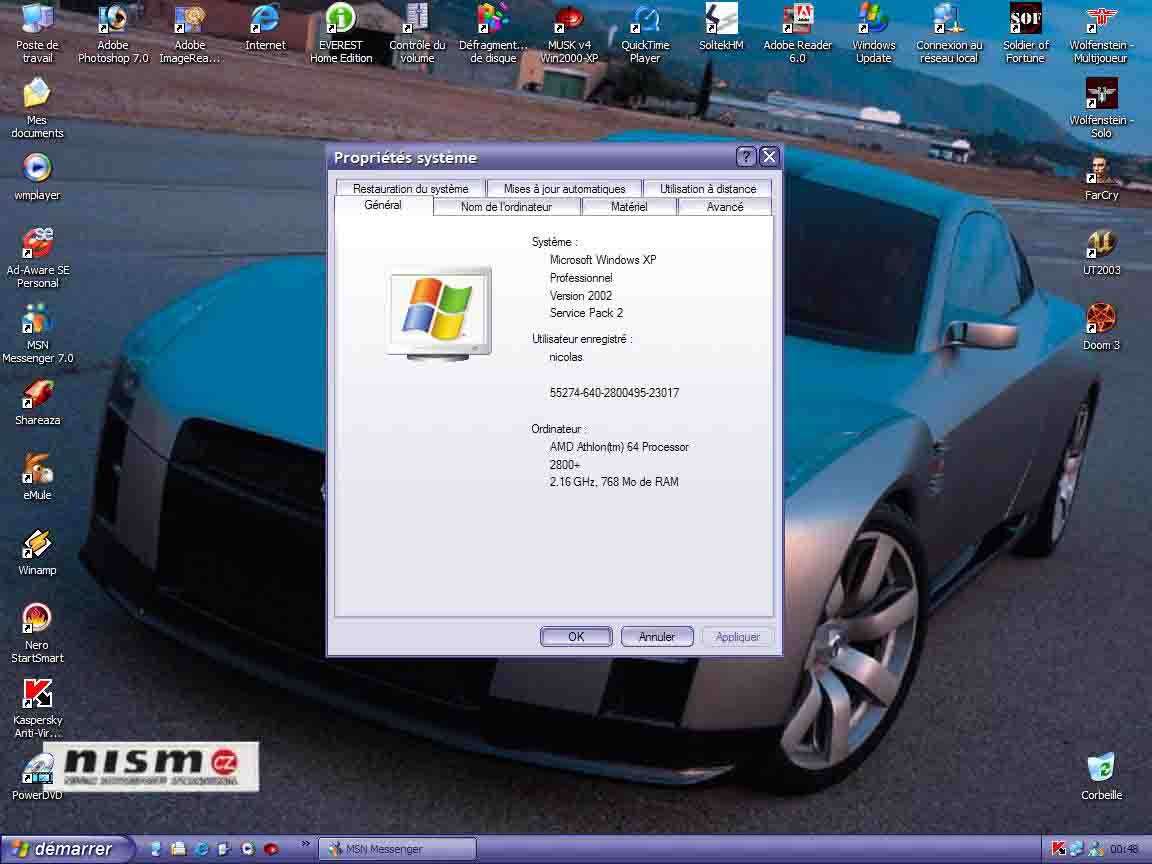The image size is (1152, 864).
Task: Click the product ID 55274-640-2800495-23017
Action: (614, 392)
